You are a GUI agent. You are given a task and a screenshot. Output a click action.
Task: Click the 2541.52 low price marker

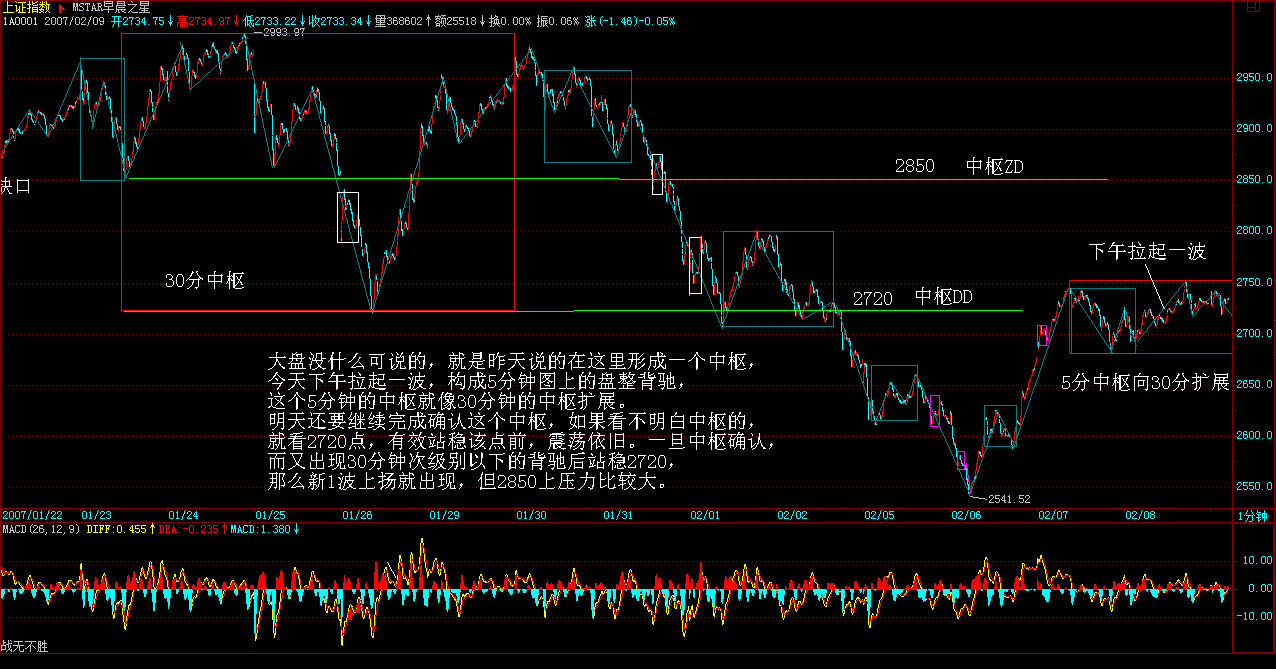(1007, 498)
